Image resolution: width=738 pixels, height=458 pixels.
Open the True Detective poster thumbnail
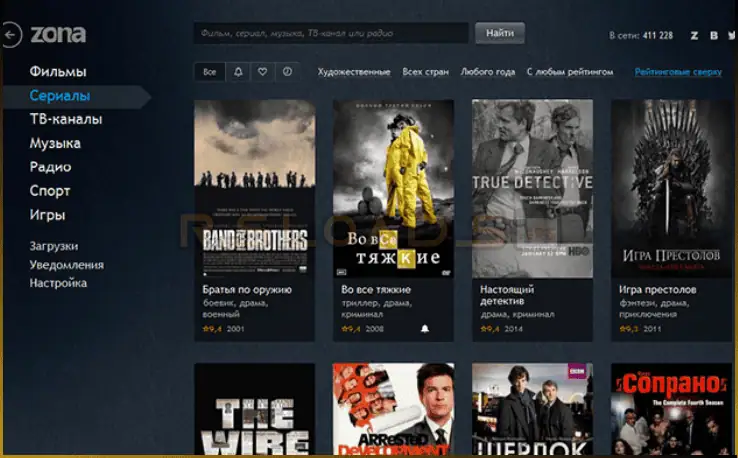[532, 188]
